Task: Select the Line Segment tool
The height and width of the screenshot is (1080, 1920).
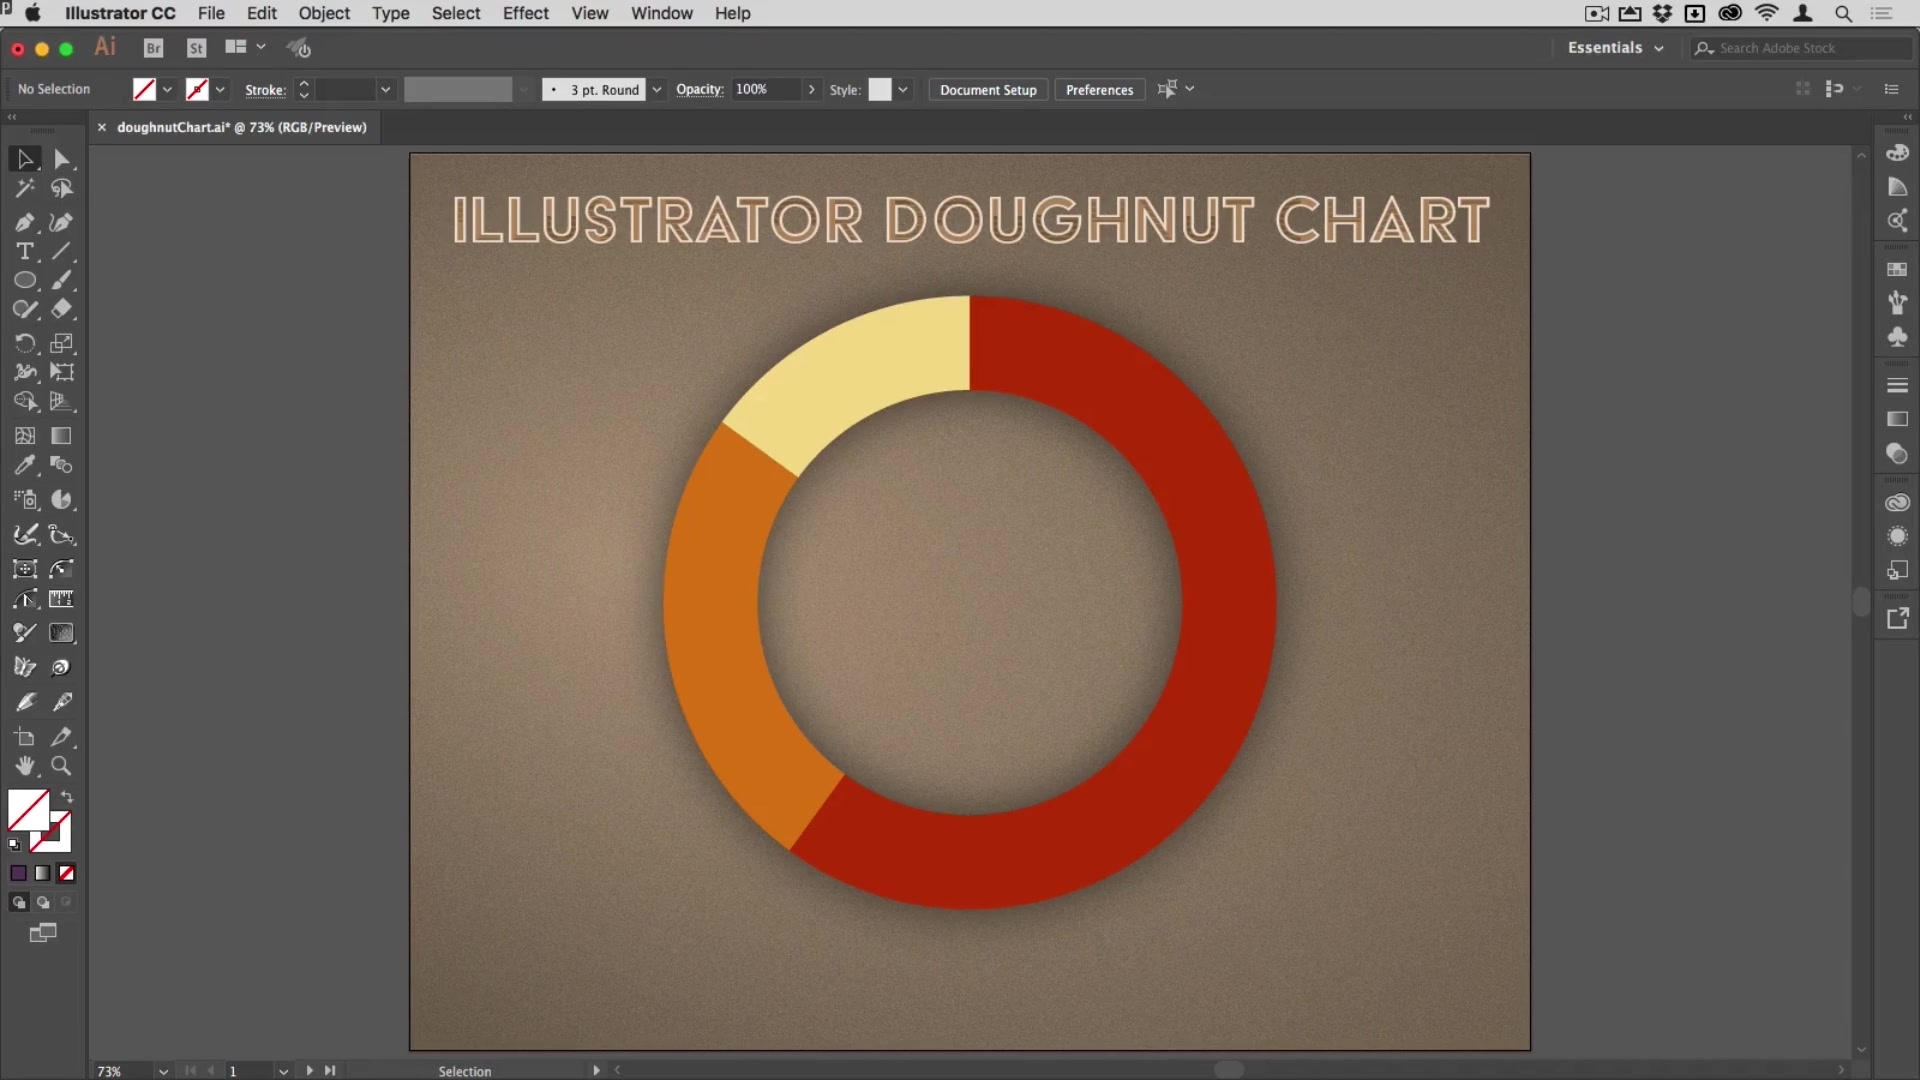Action: [62, 251]
